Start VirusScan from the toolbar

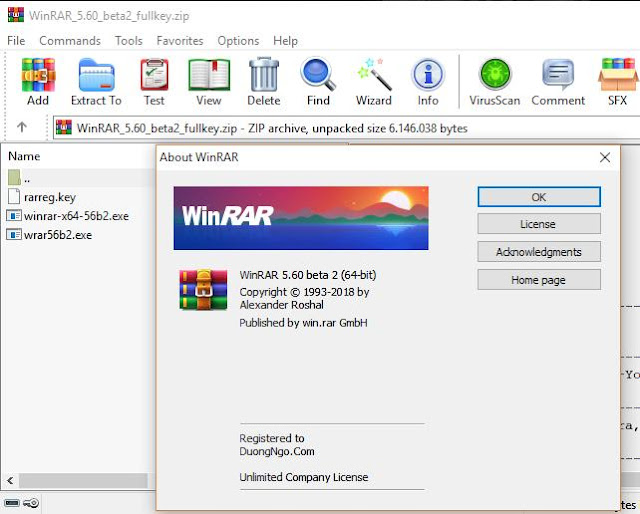click(495, 75)
